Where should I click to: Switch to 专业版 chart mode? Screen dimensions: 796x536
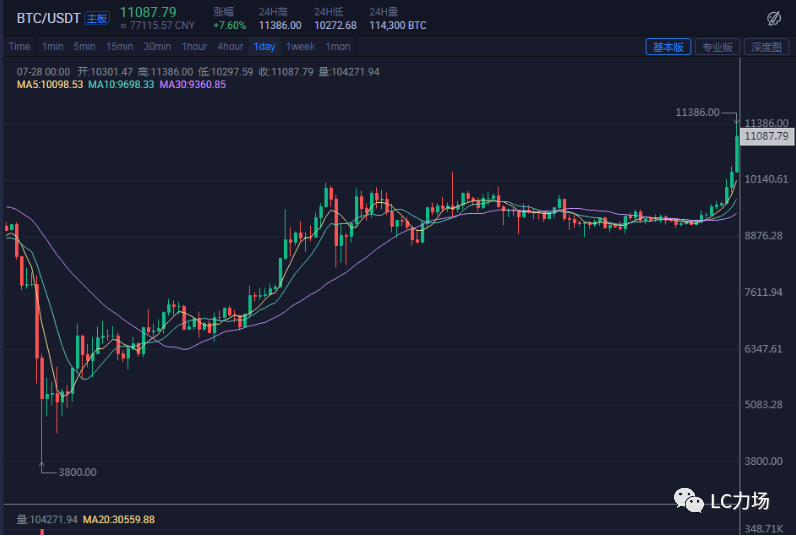[716, 47]
